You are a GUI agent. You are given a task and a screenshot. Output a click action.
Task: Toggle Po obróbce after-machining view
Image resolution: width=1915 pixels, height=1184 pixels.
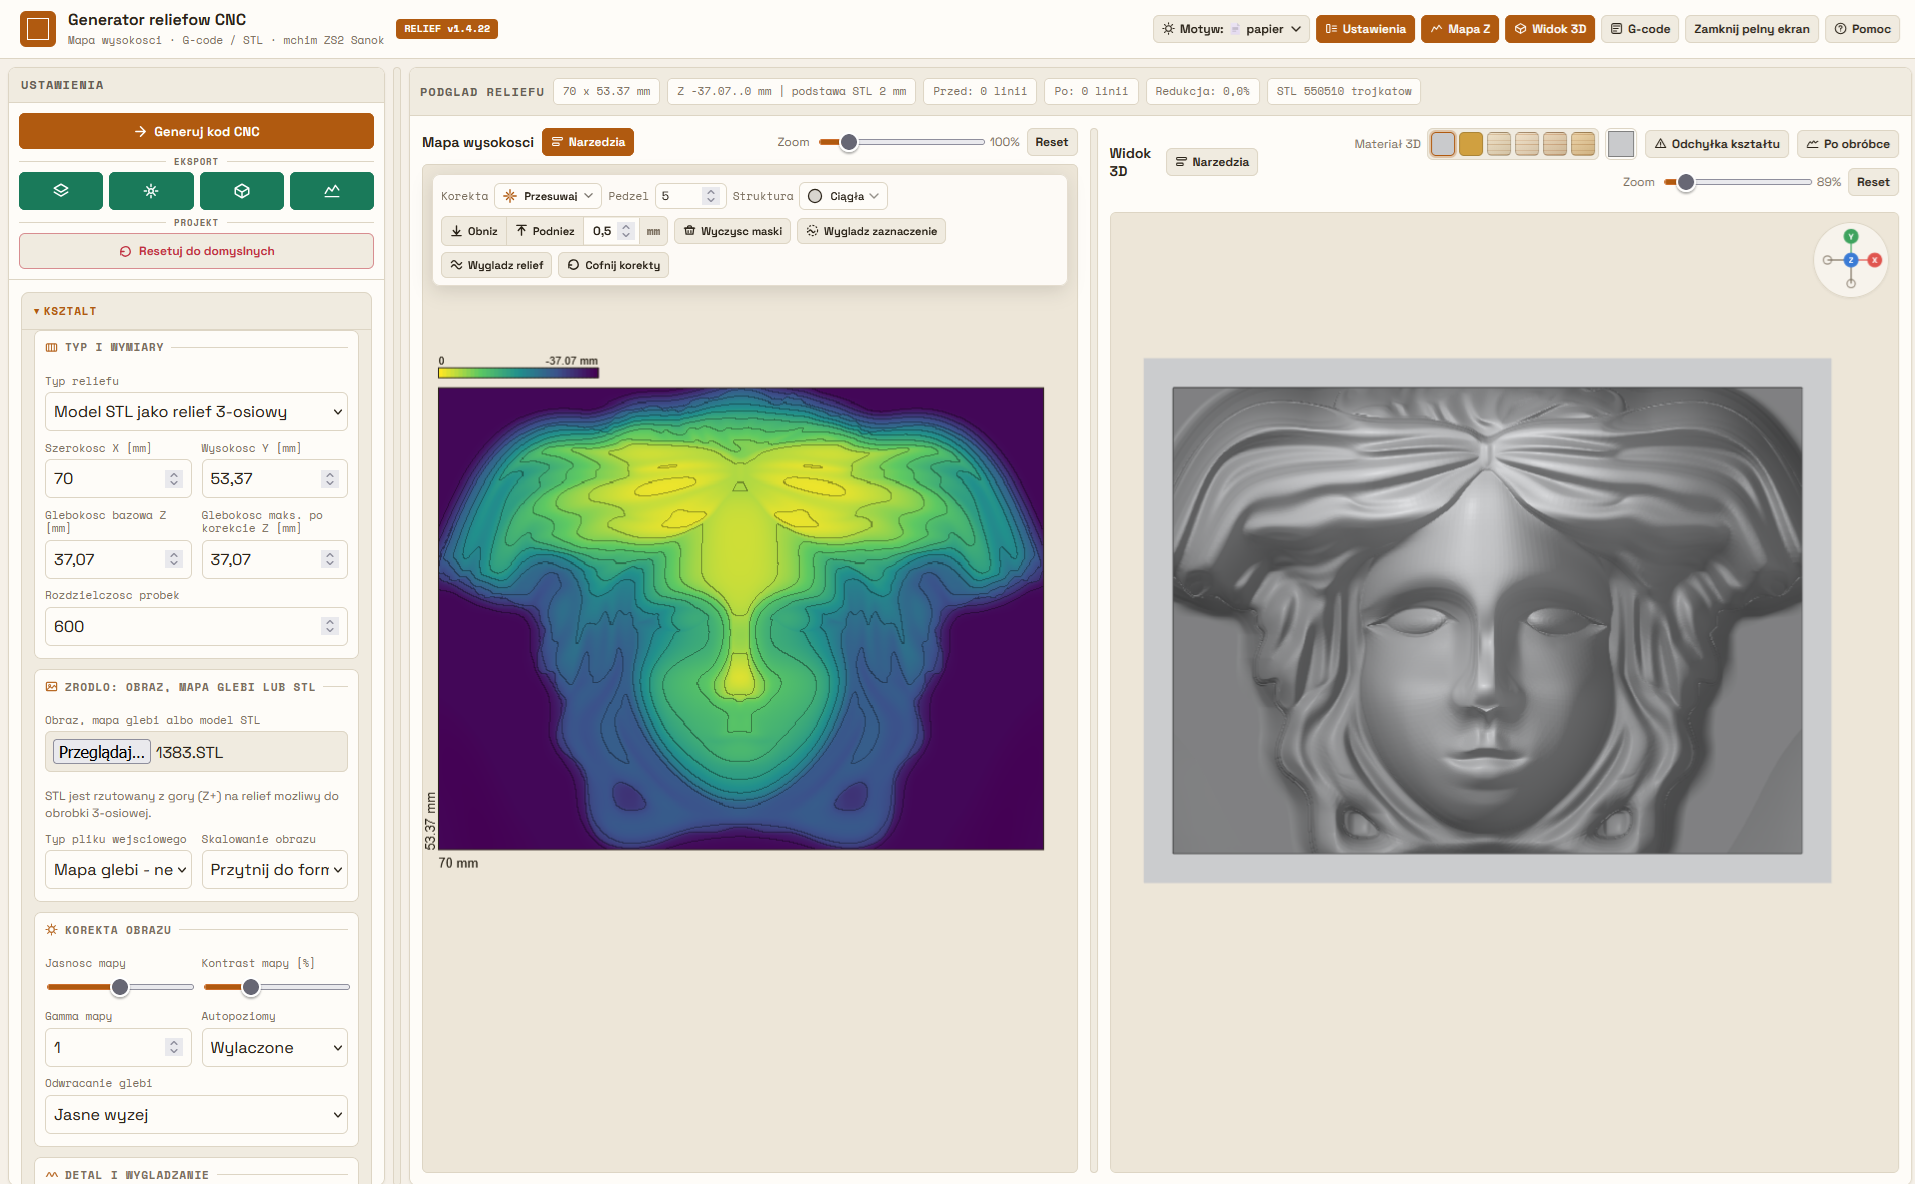(1847, 144)
